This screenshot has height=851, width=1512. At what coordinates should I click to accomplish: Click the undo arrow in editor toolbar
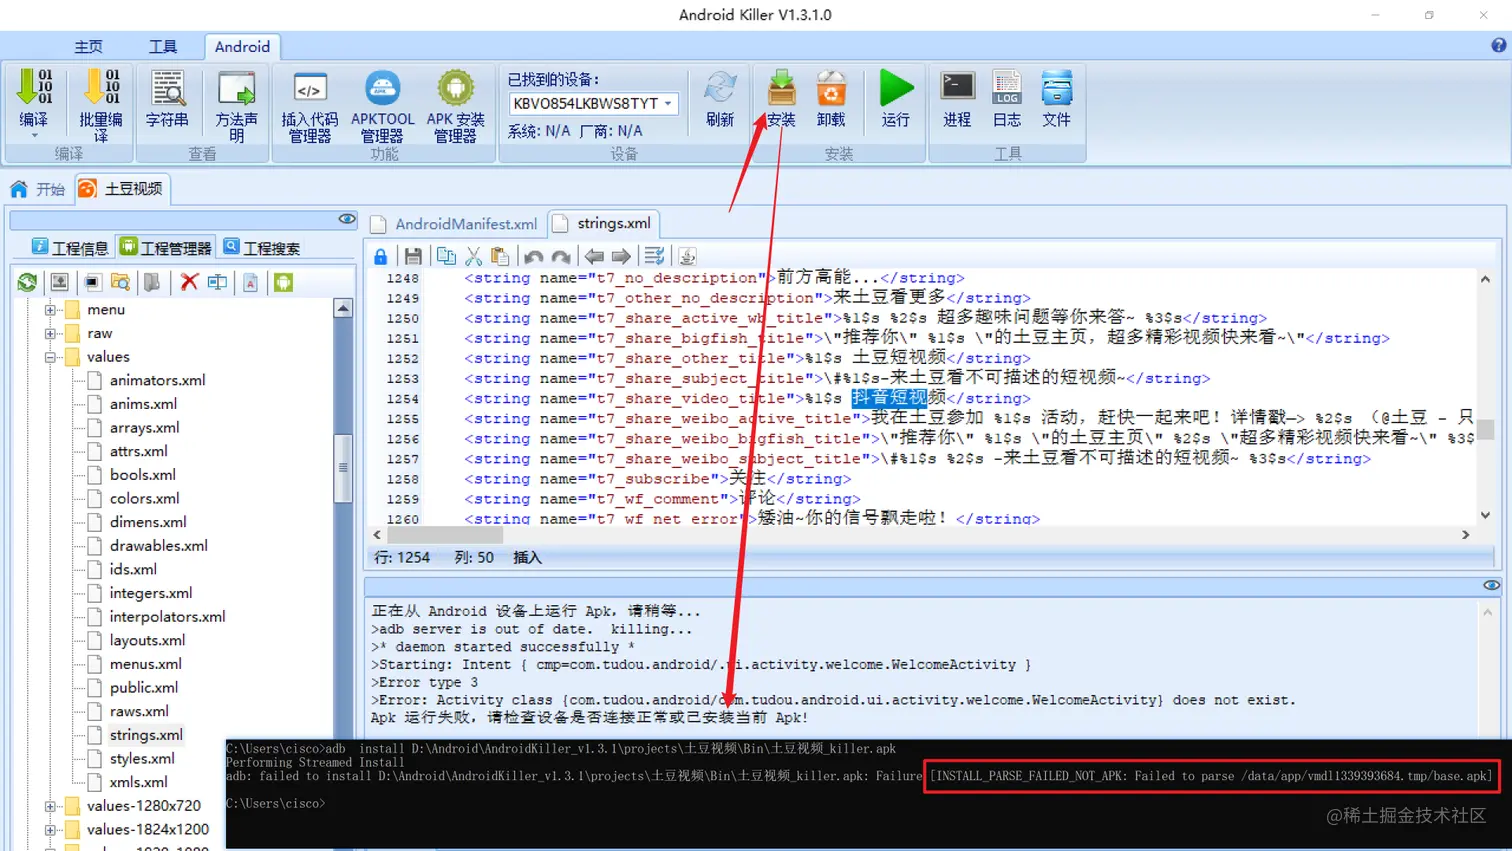[534, 256]
